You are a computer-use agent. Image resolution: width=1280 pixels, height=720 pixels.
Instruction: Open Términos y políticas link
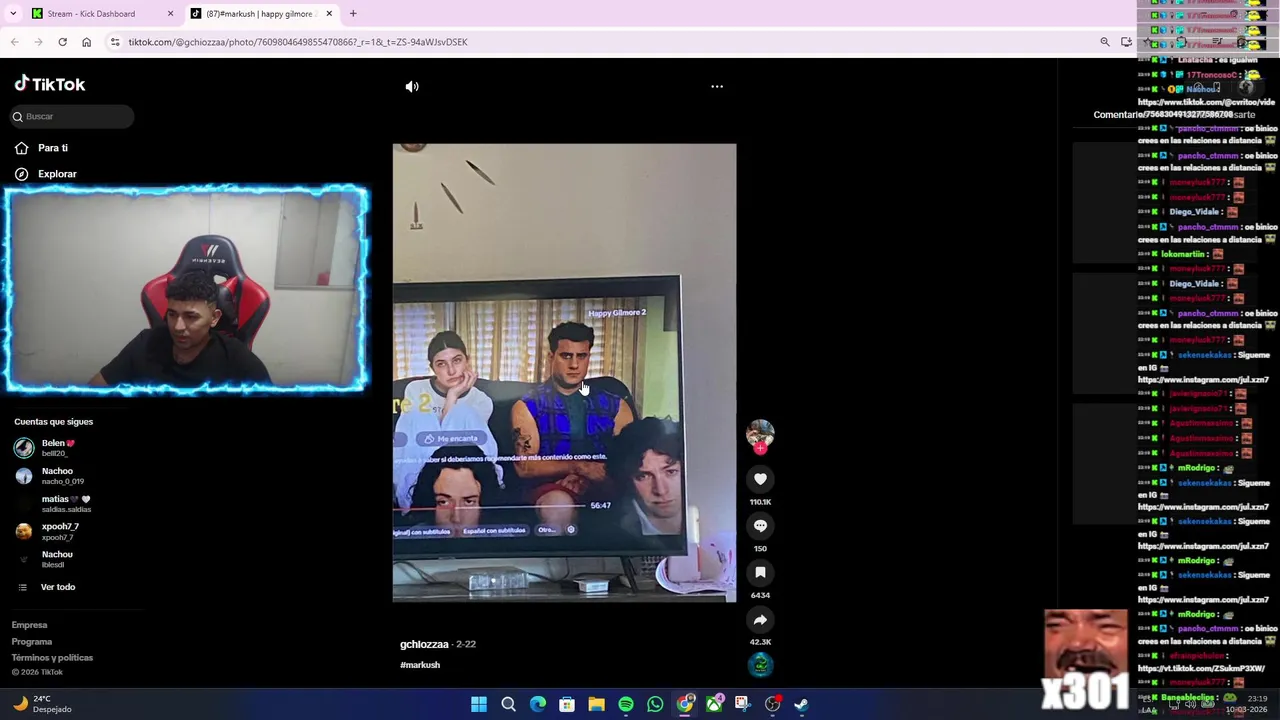tap(52, 657)
